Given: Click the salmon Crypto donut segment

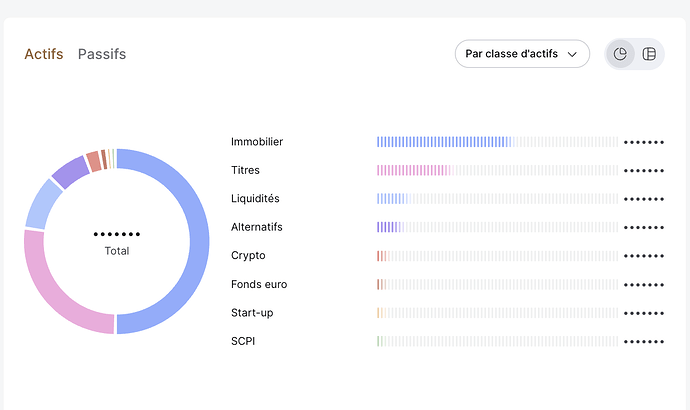Looking at the screenshot, I should pyautogui.click(x=93, y=161).
